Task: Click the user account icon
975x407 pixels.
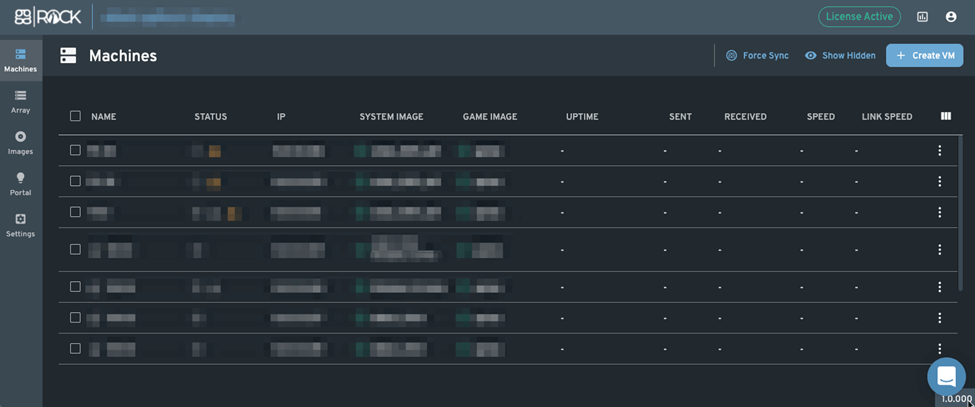Action: tap(951, 17)
